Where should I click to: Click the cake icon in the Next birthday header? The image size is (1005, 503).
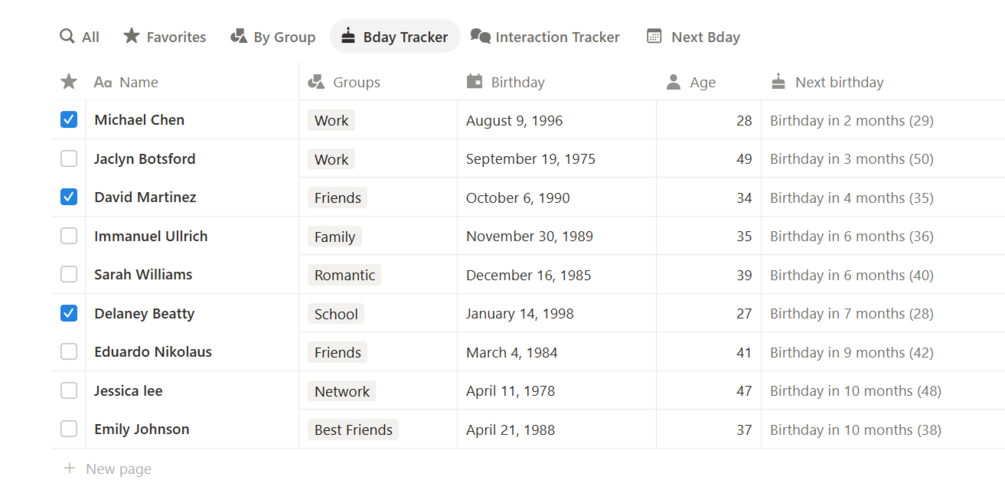point(778,82)
